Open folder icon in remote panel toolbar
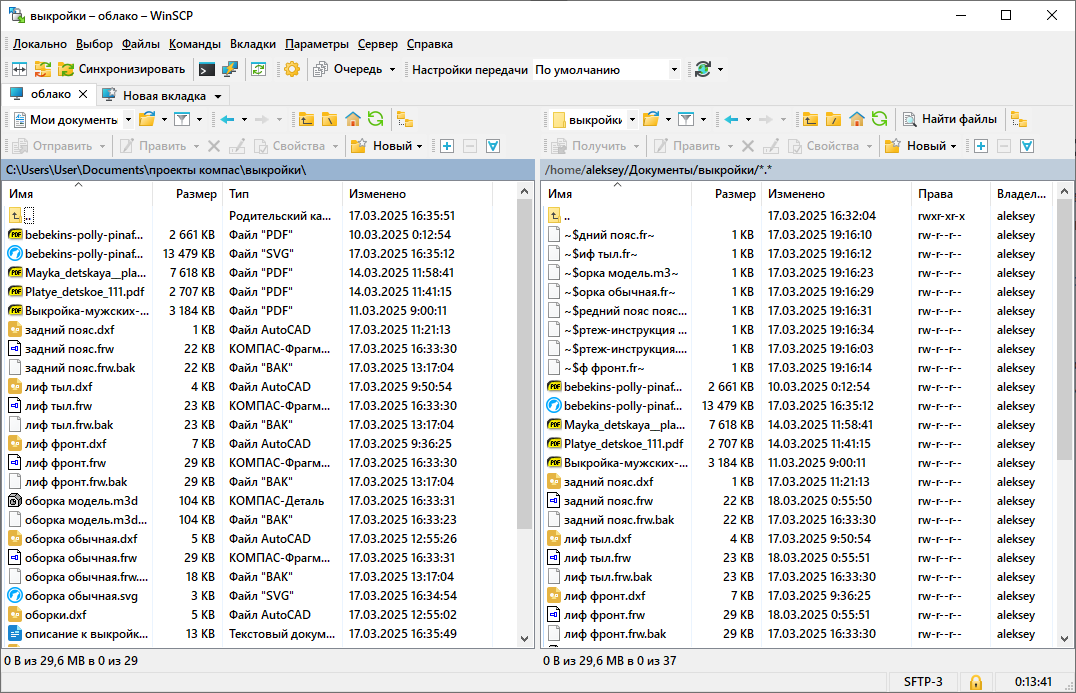Viewport: 1076px width, 693px height. (x=651, y=119)
